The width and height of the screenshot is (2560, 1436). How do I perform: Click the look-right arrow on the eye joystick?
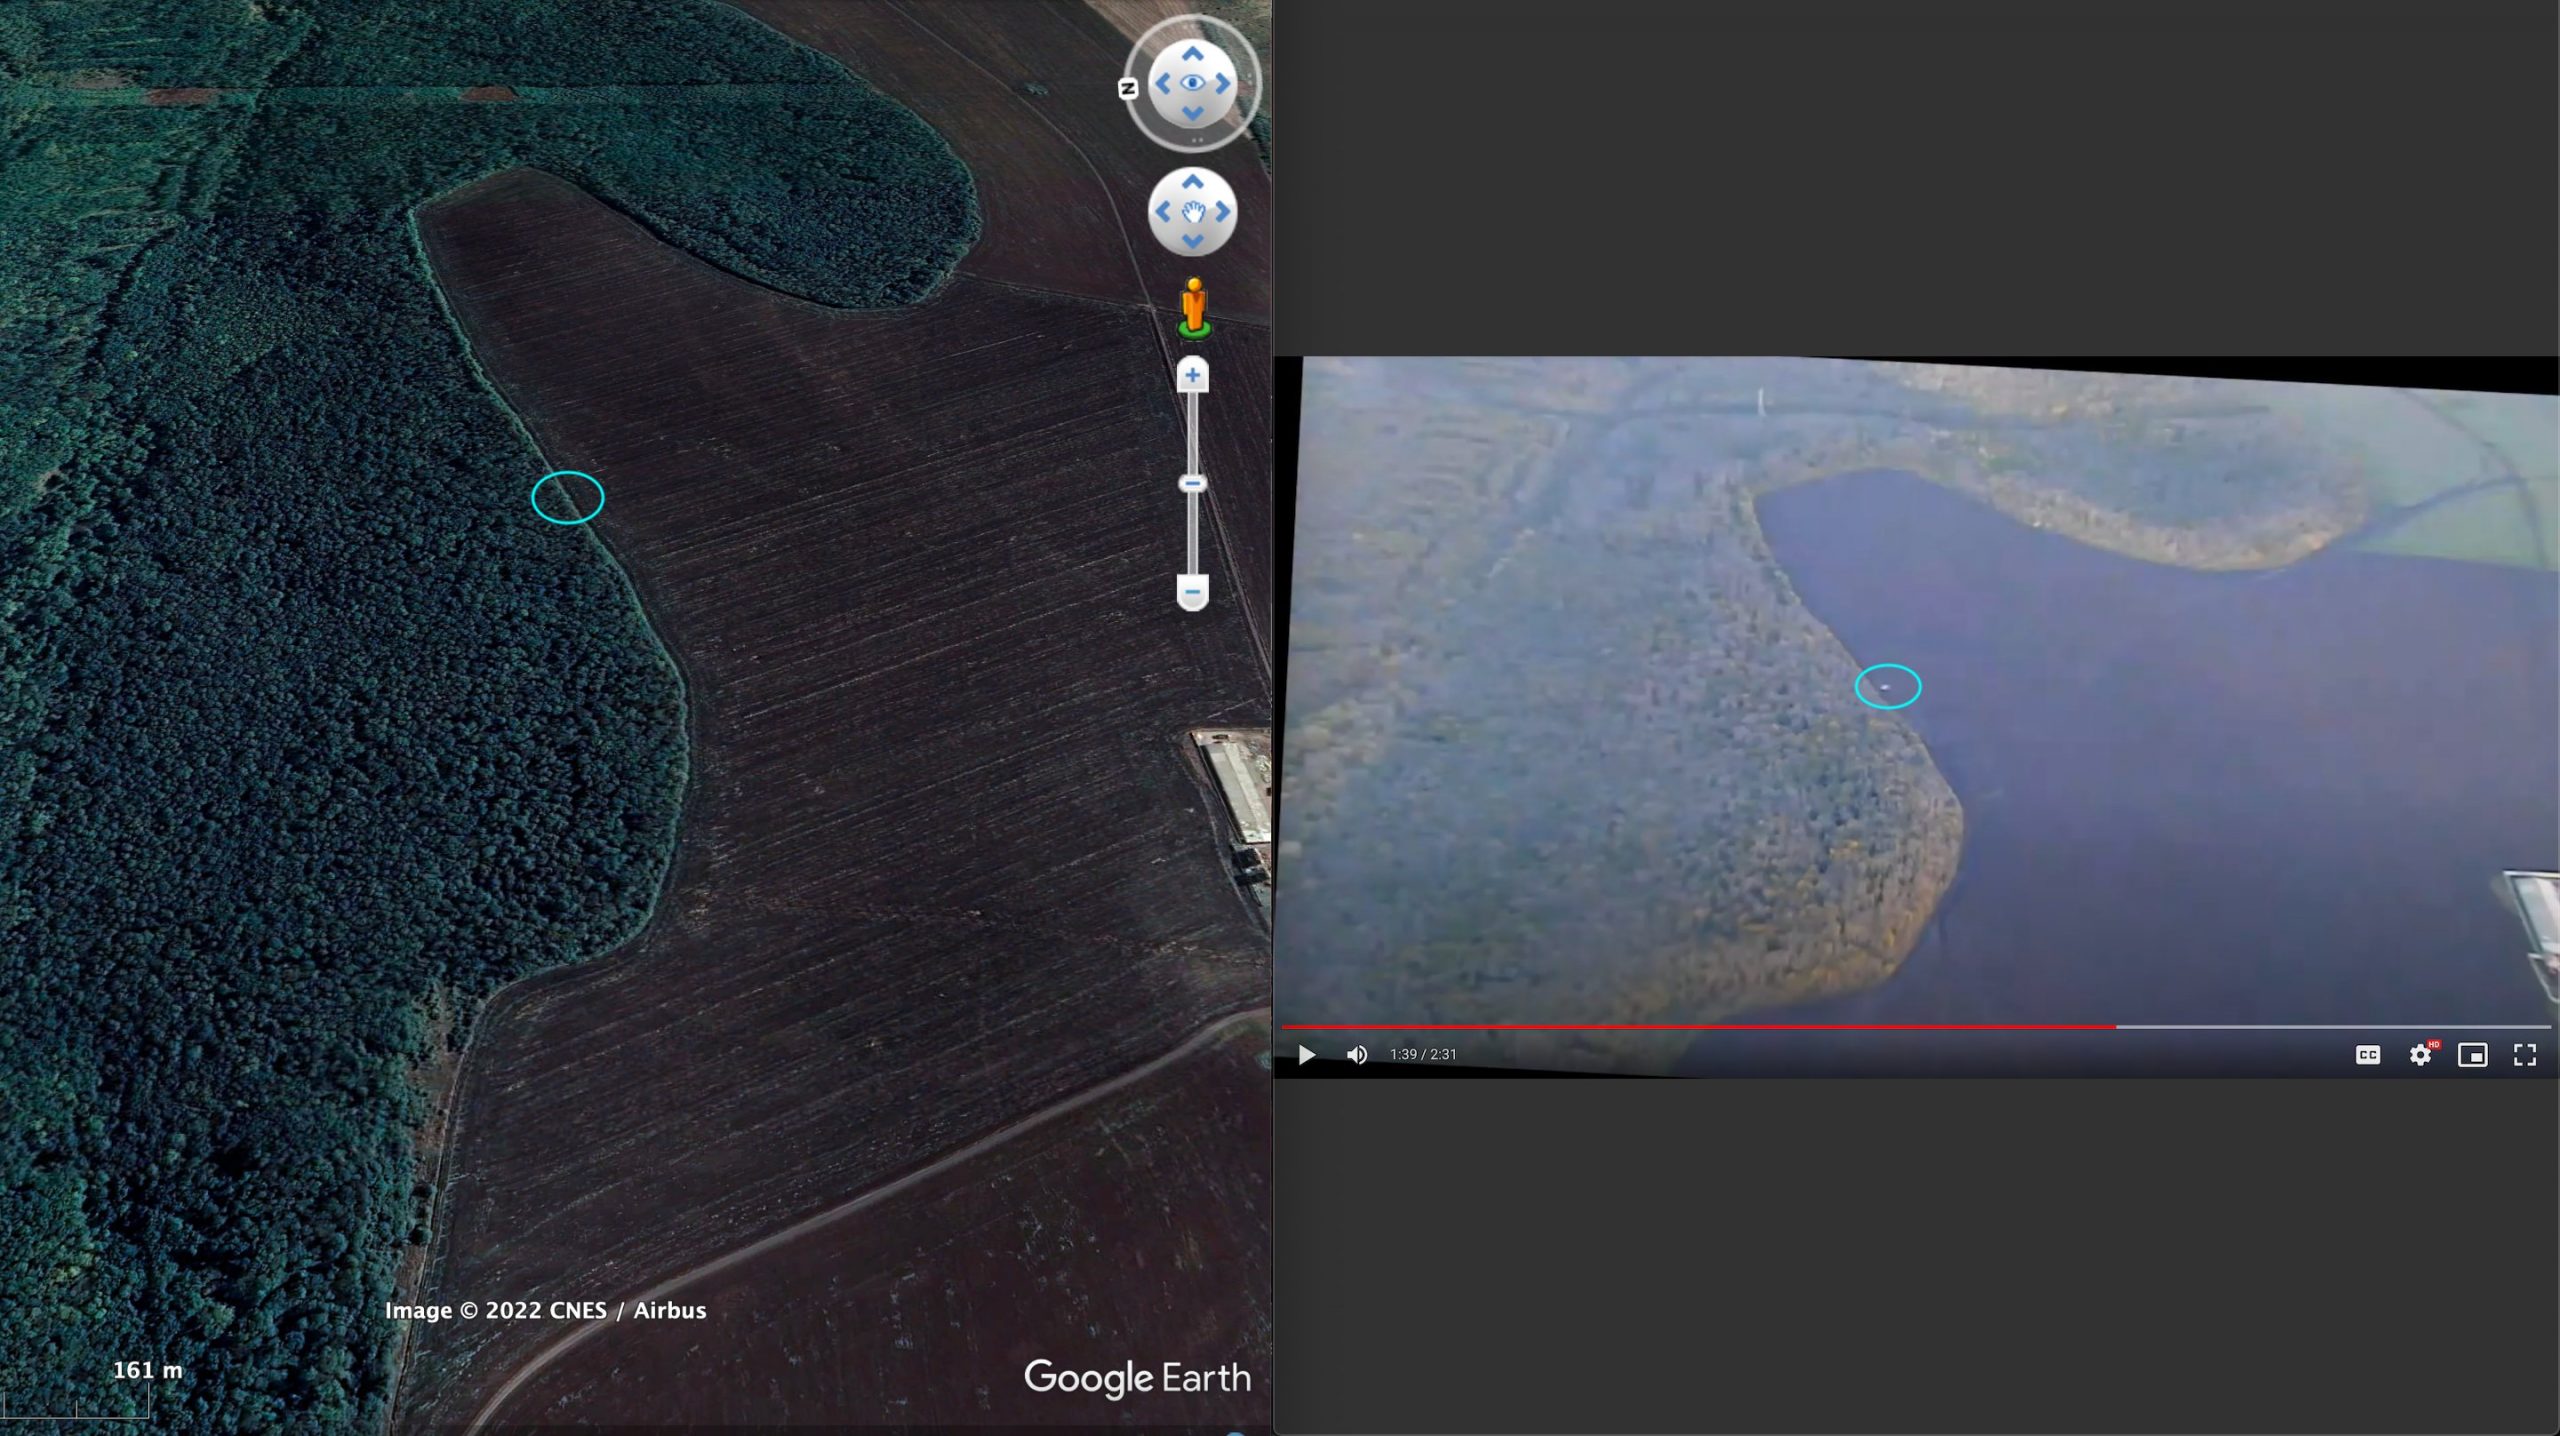(x=1223, y=84)
